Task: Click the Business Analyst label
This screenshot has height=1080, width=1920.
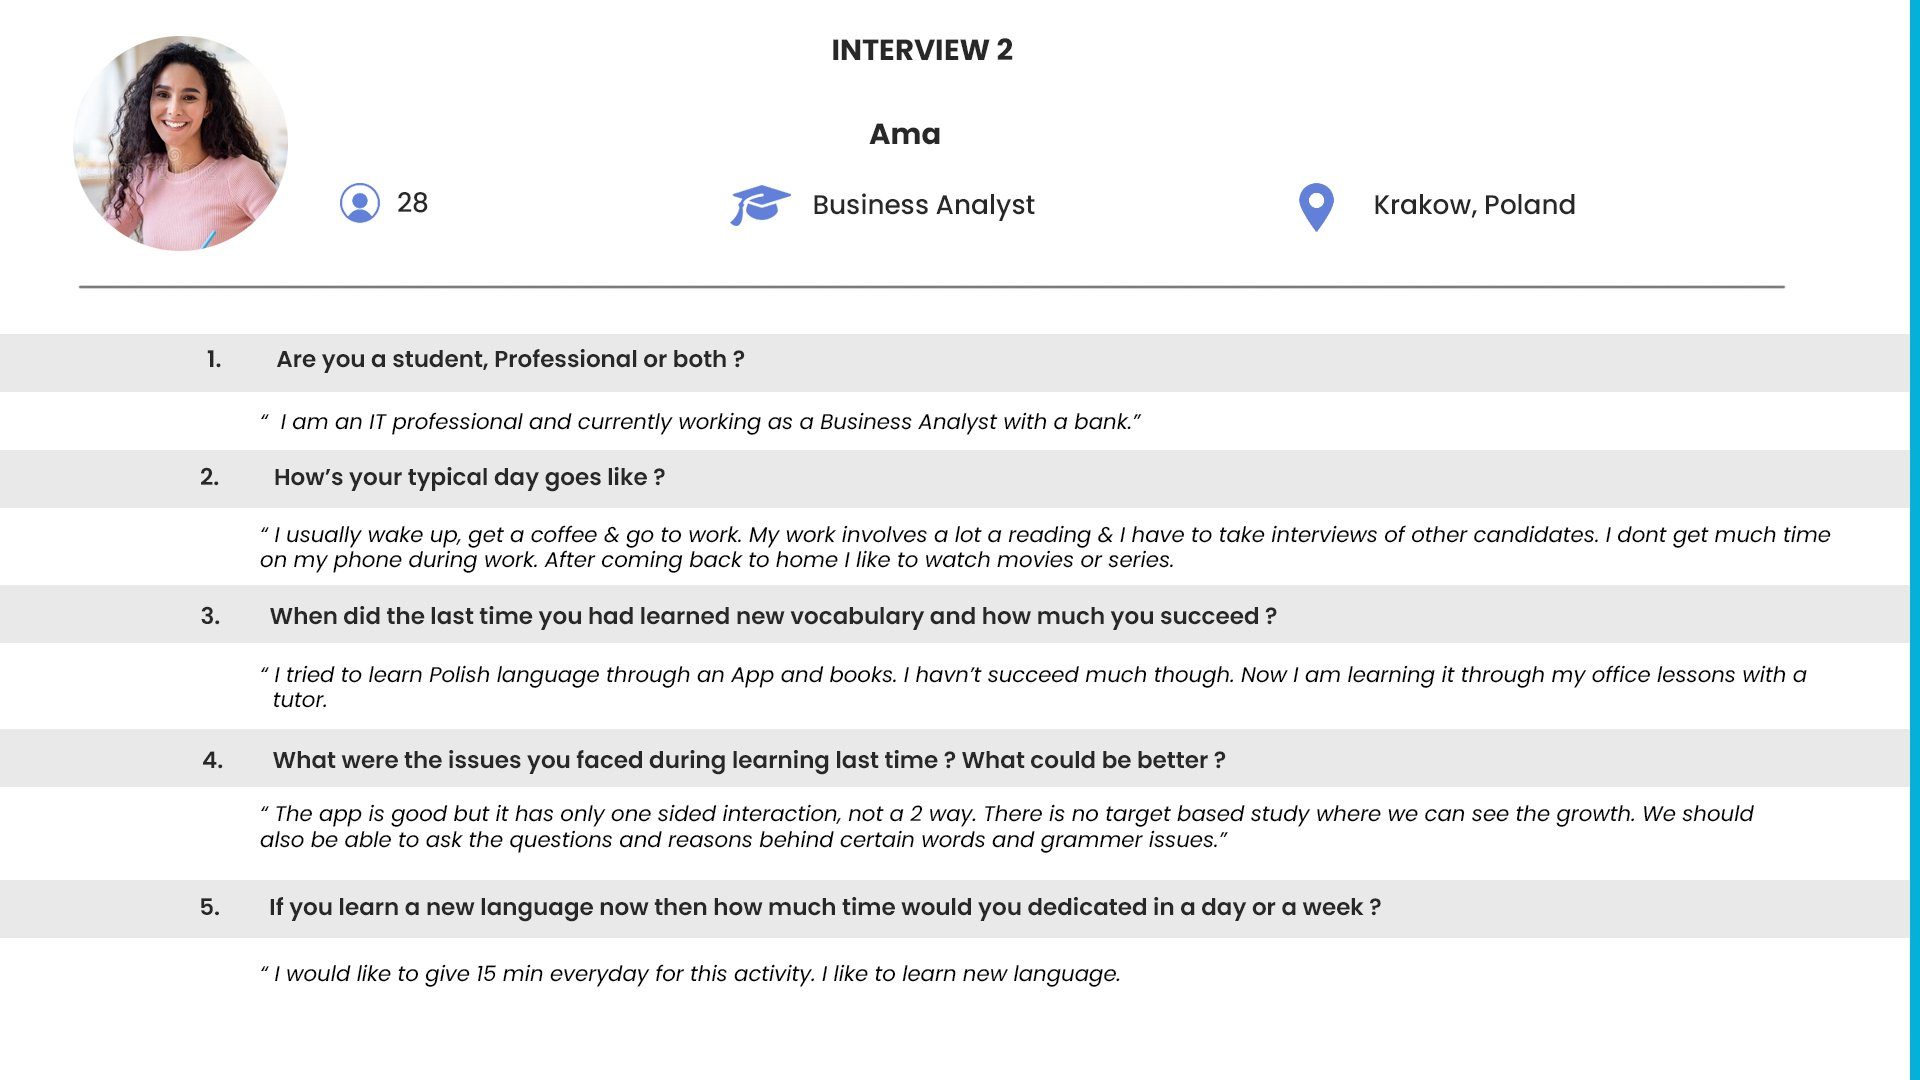Action: [x=923, y=205]
